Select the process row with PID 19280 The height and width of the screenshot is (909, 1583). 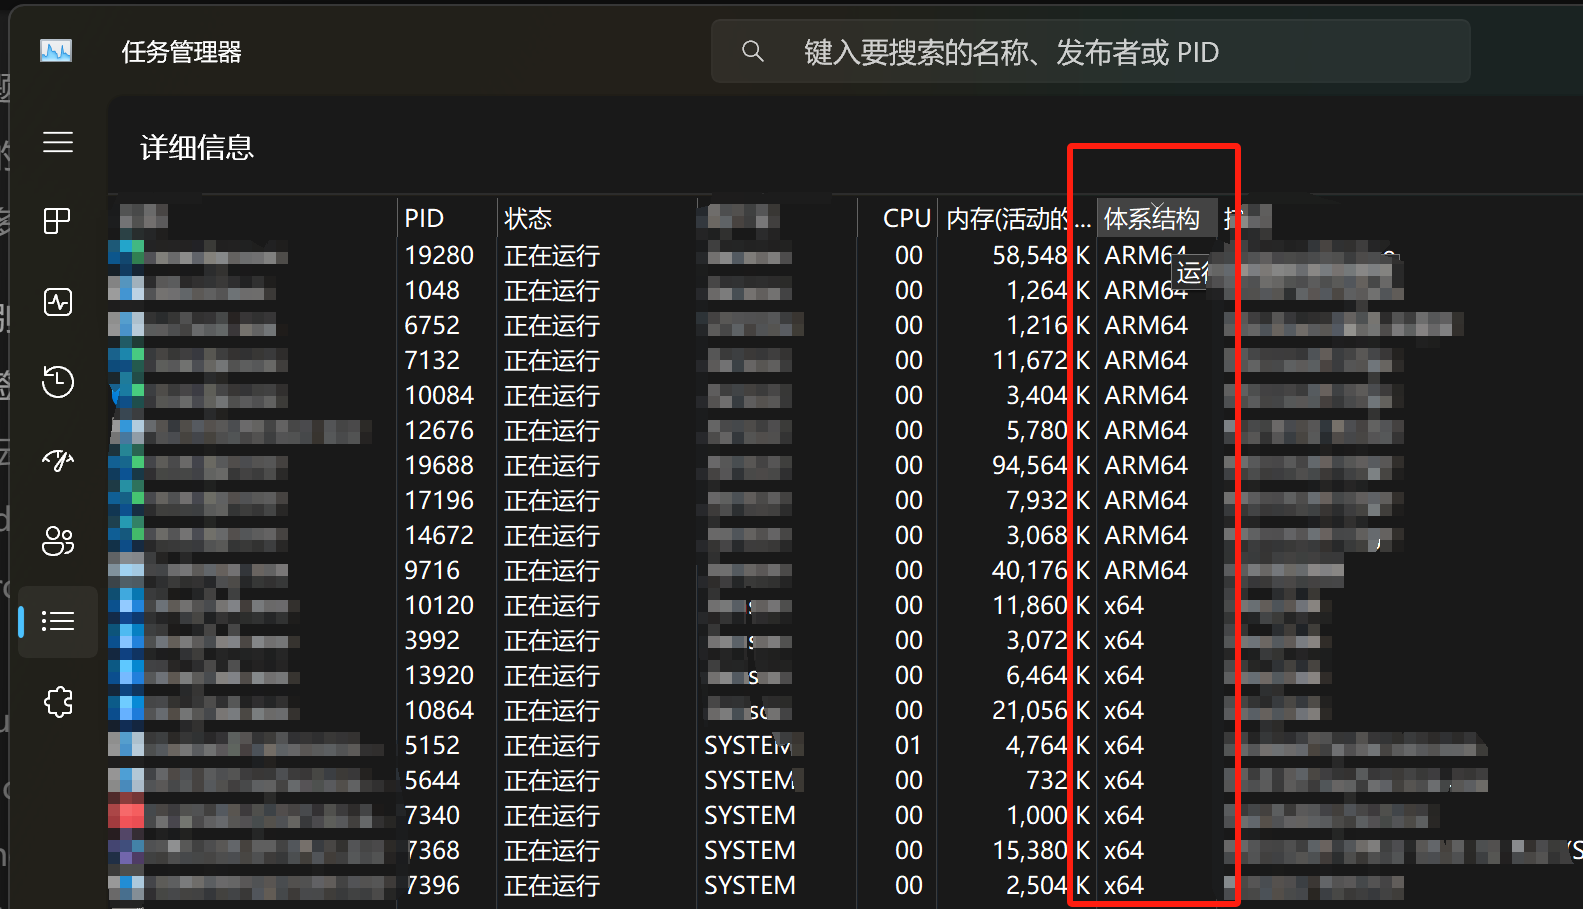point(439,256)
